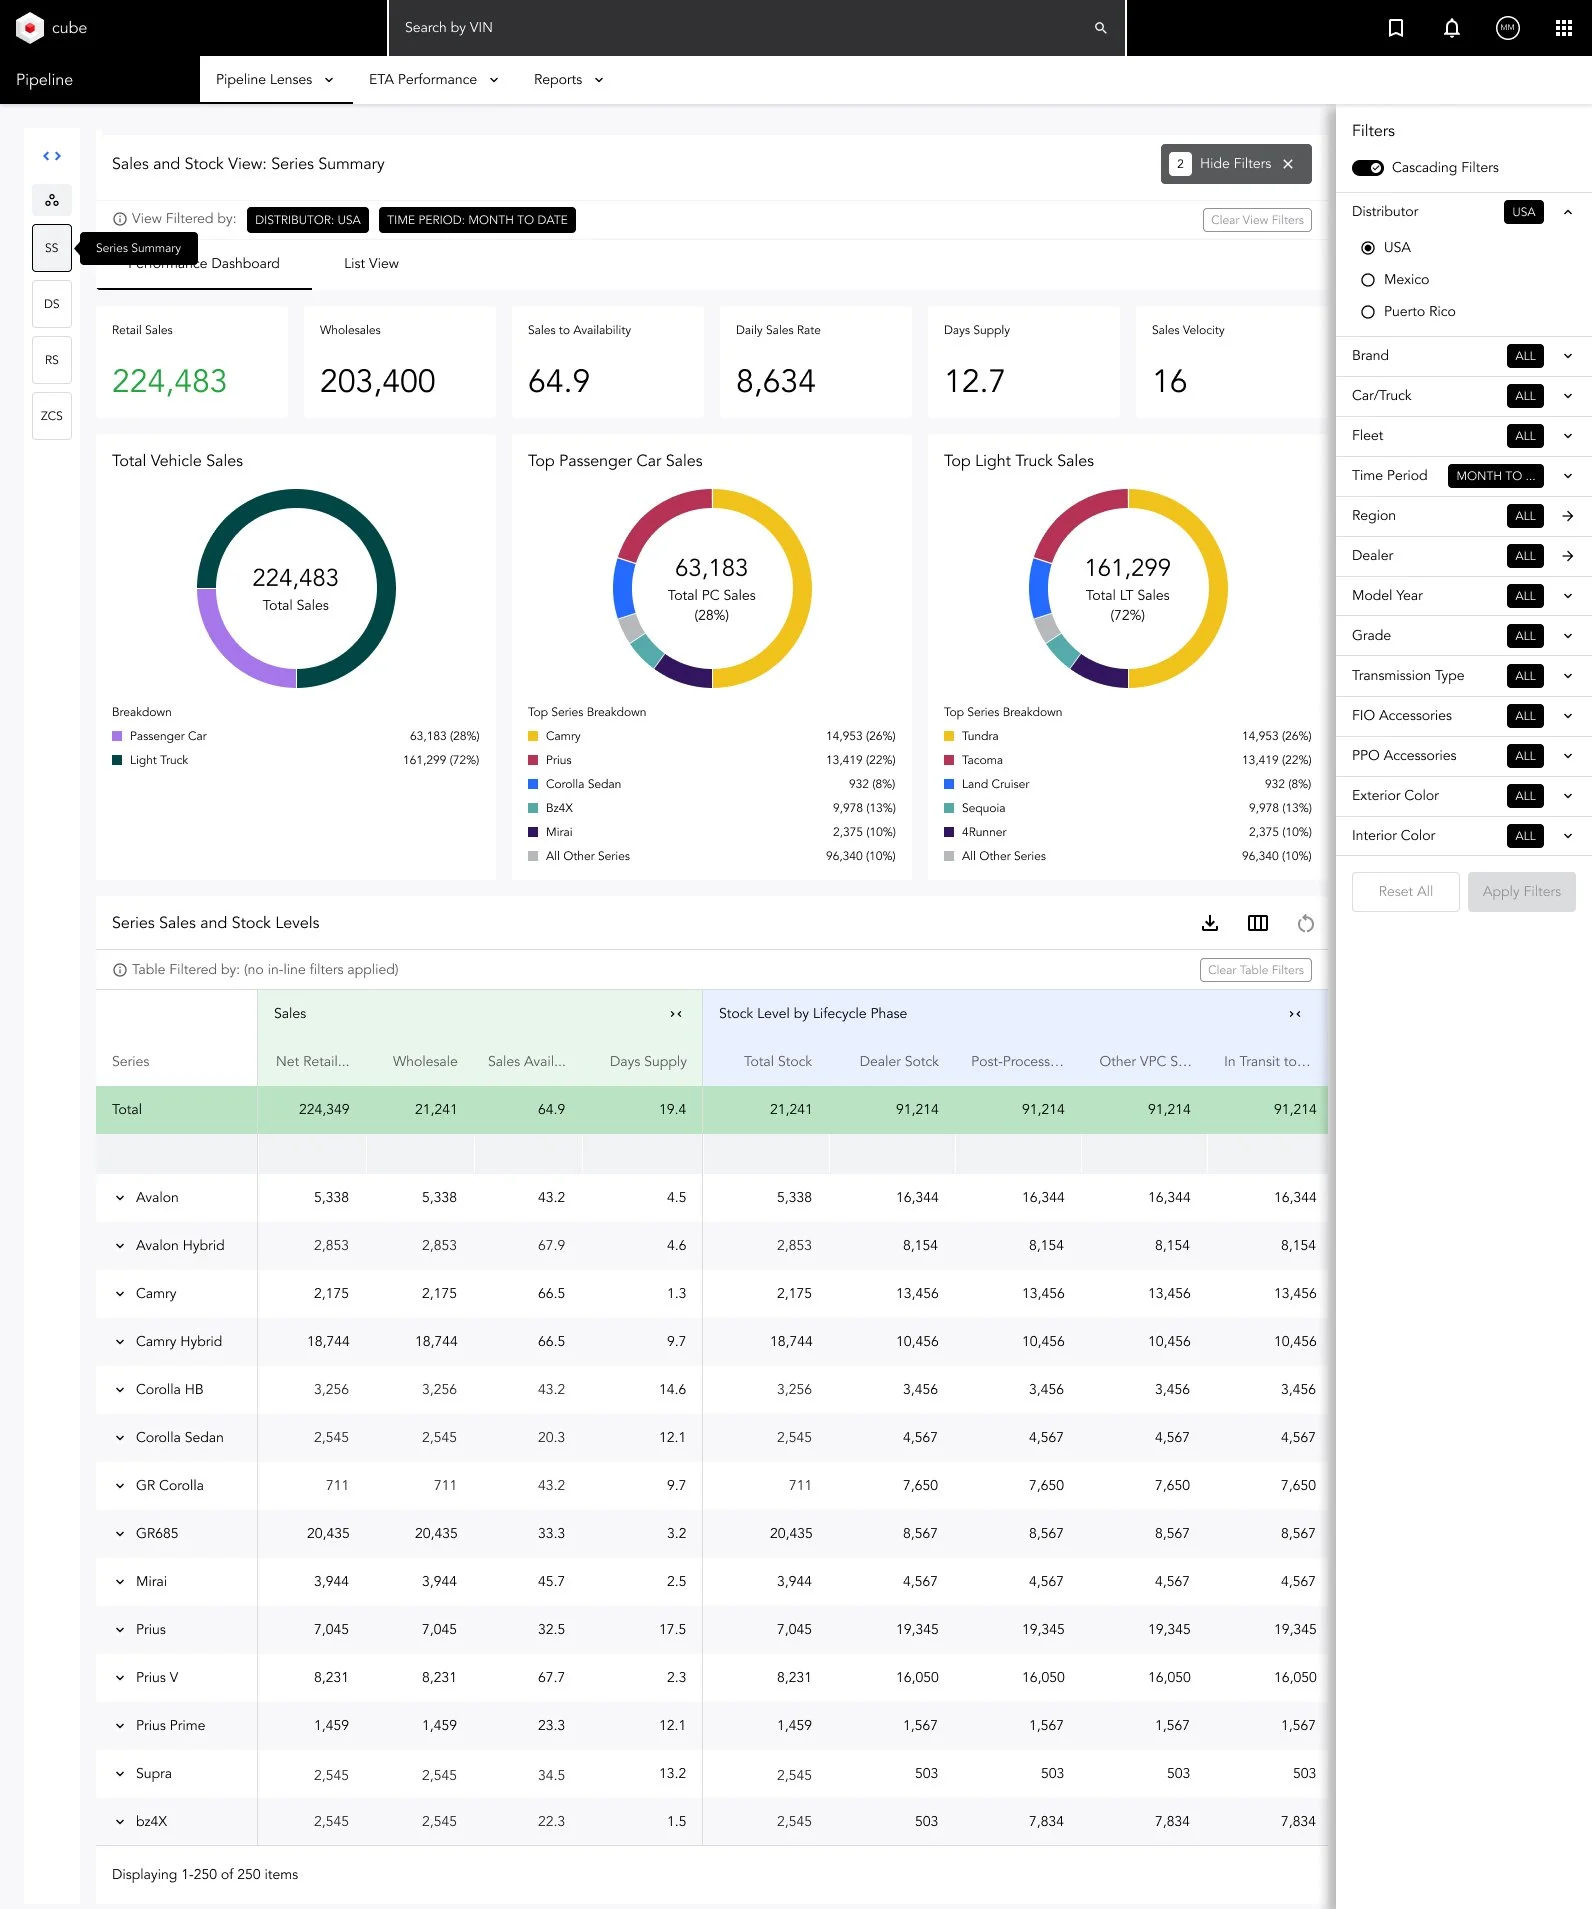Click the Passenger Car legend swatch
The height and width of the screenshot is (1909, 1592).
117,736
